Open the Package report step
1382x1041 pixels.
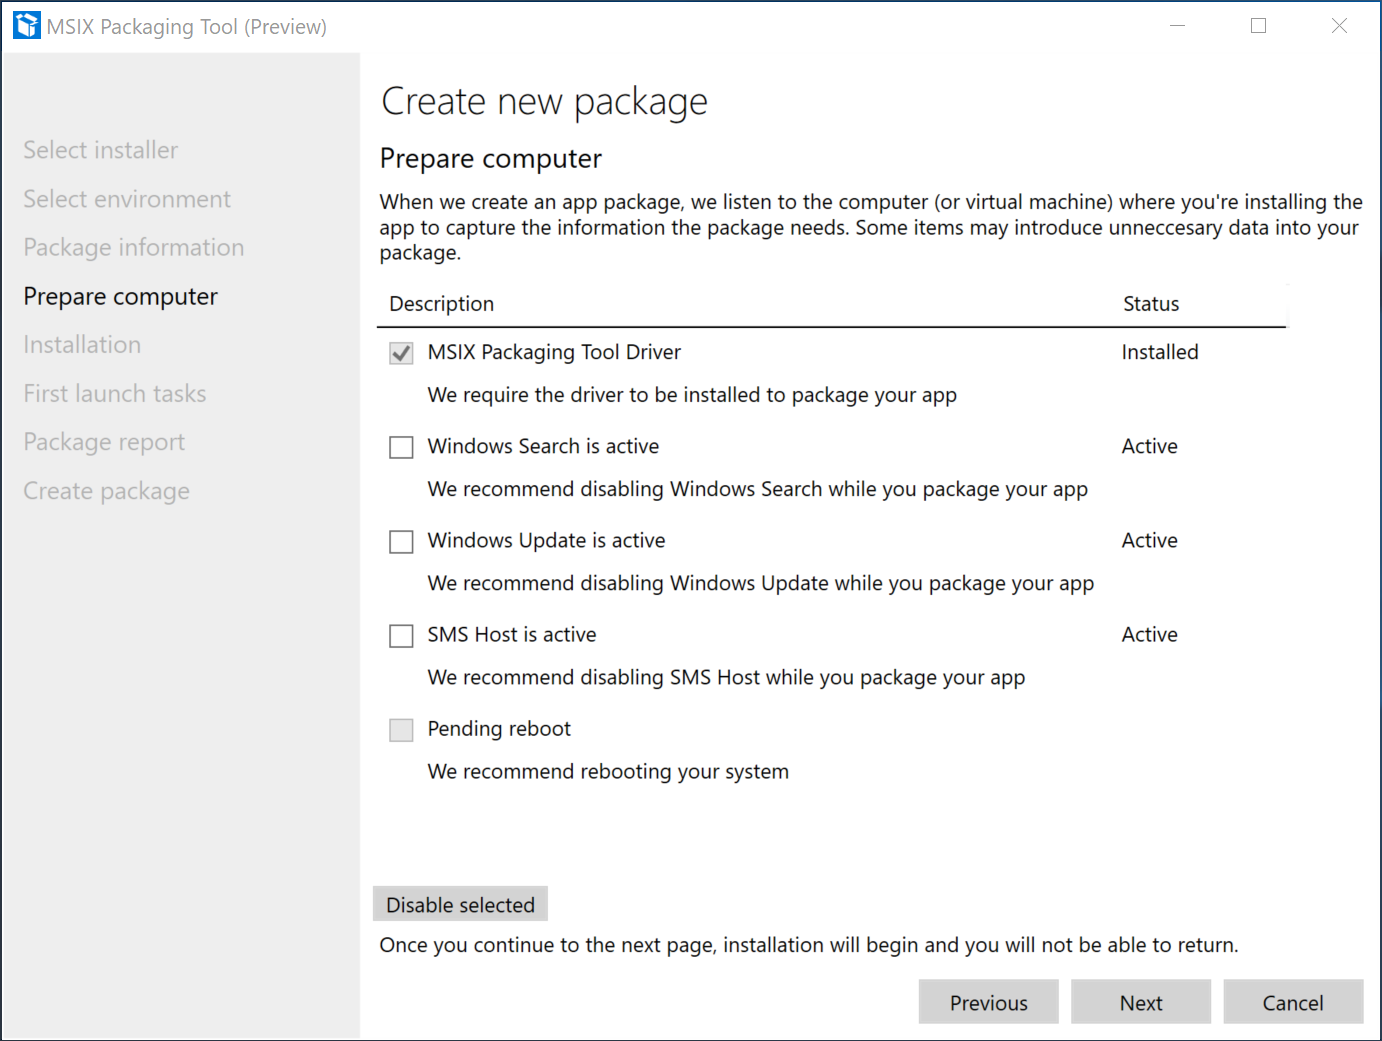pos(104,442)
